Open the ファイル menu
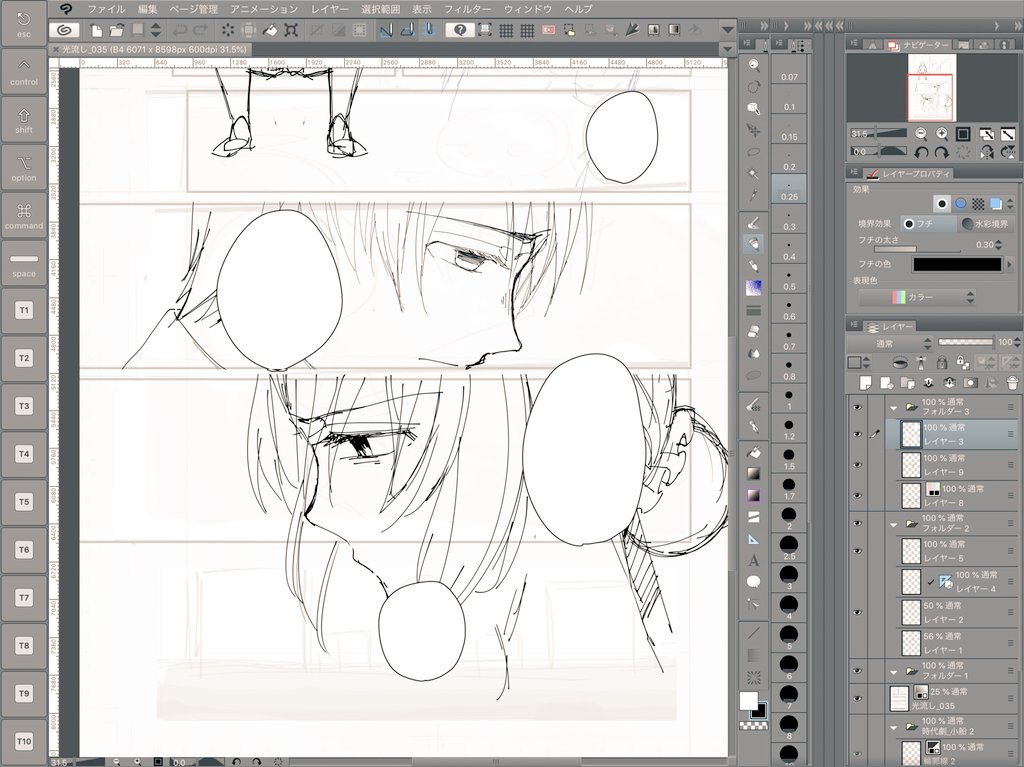This screenshot has height=767, width=1024. point(106,9)
